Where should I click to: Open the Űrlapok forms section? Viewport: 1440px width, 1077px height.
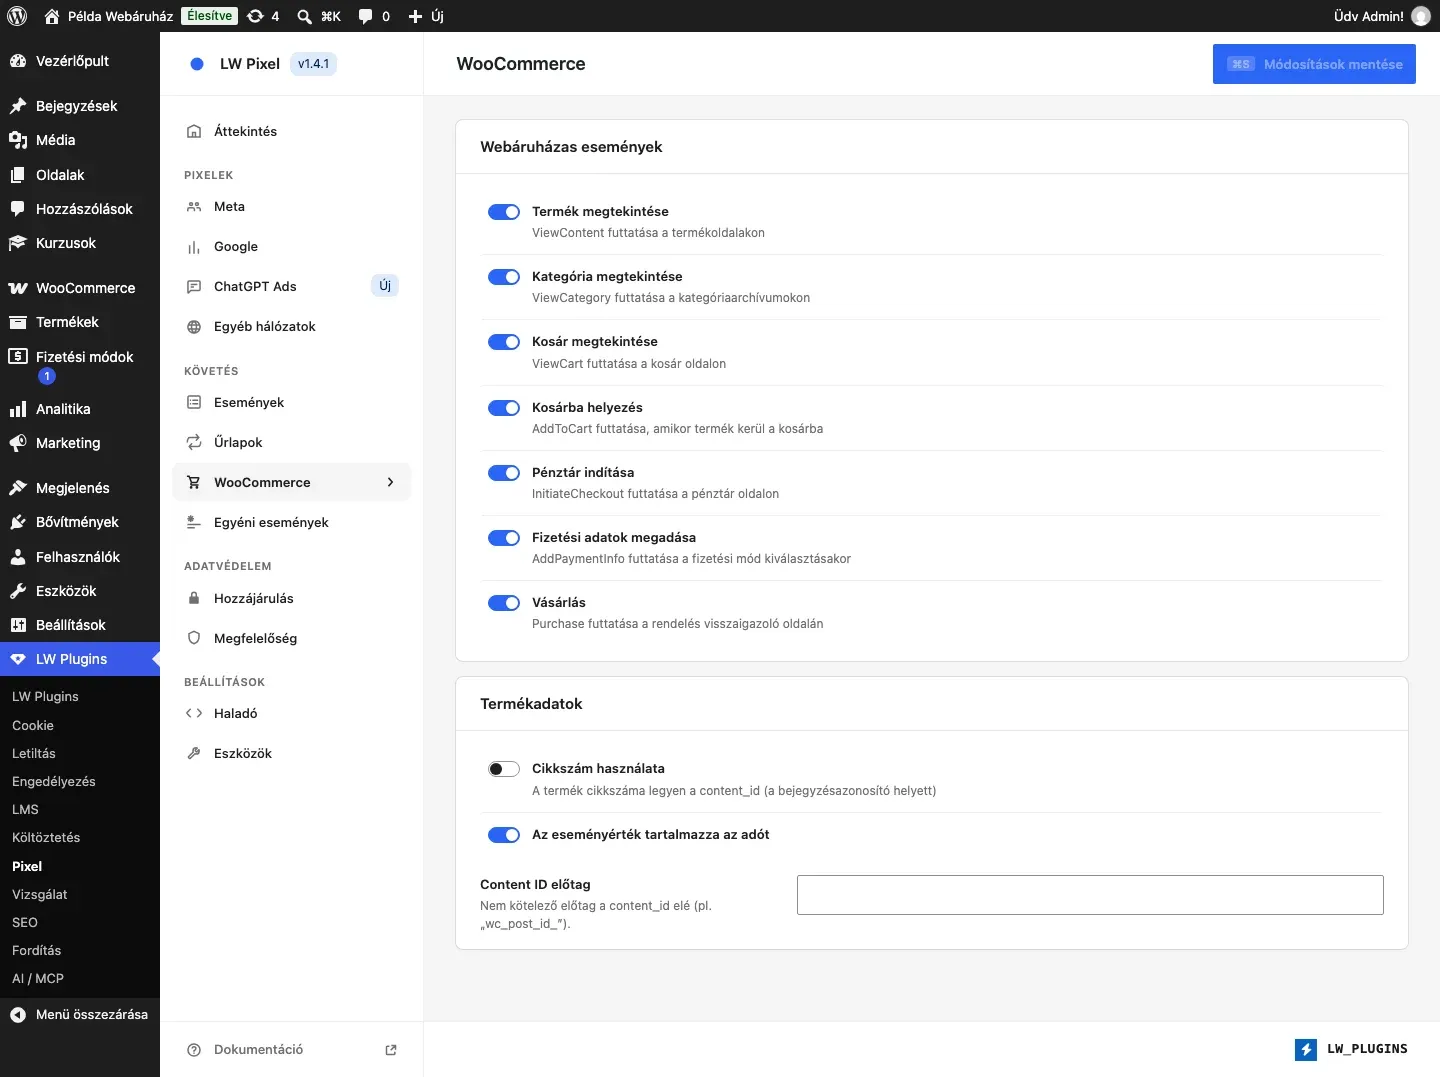(291, 442)
